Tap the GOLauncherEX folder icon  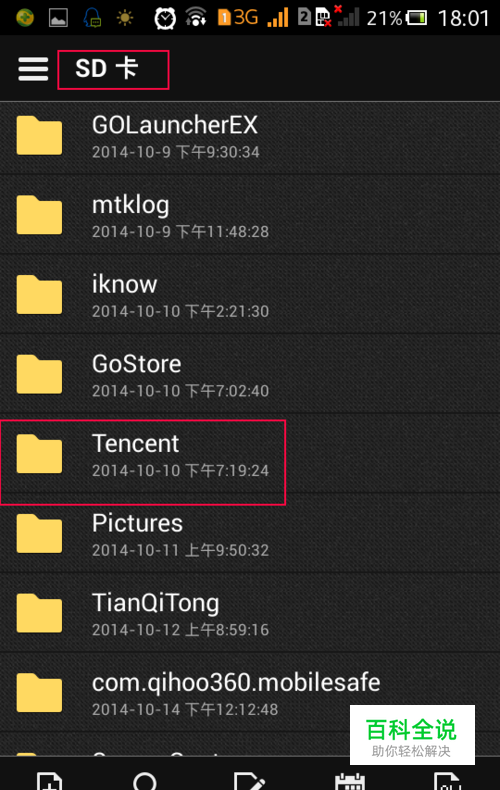(x=39, y=135)
